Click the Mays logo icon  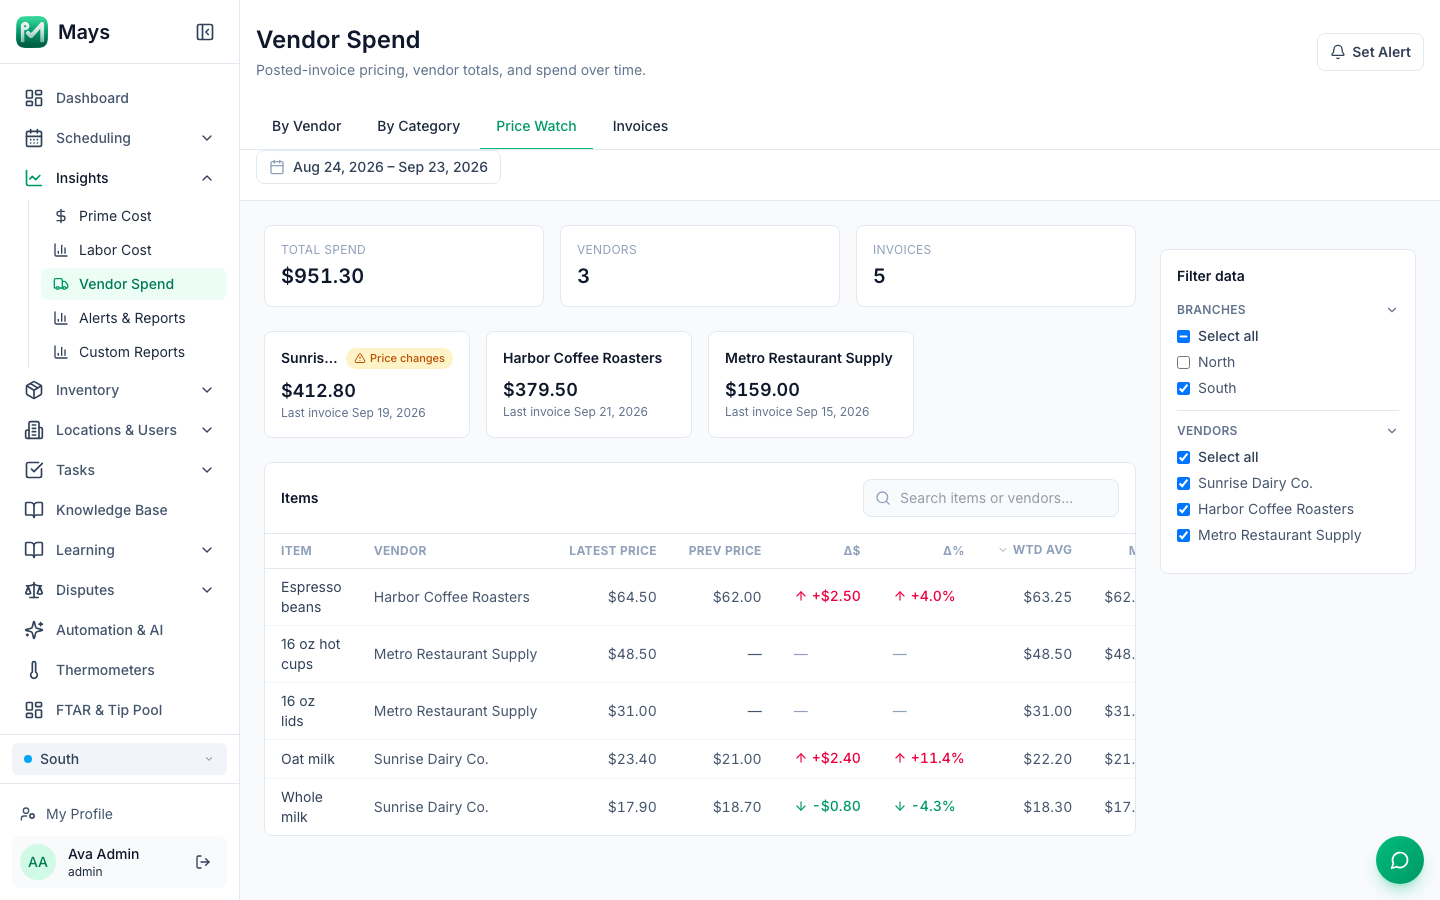32,32
